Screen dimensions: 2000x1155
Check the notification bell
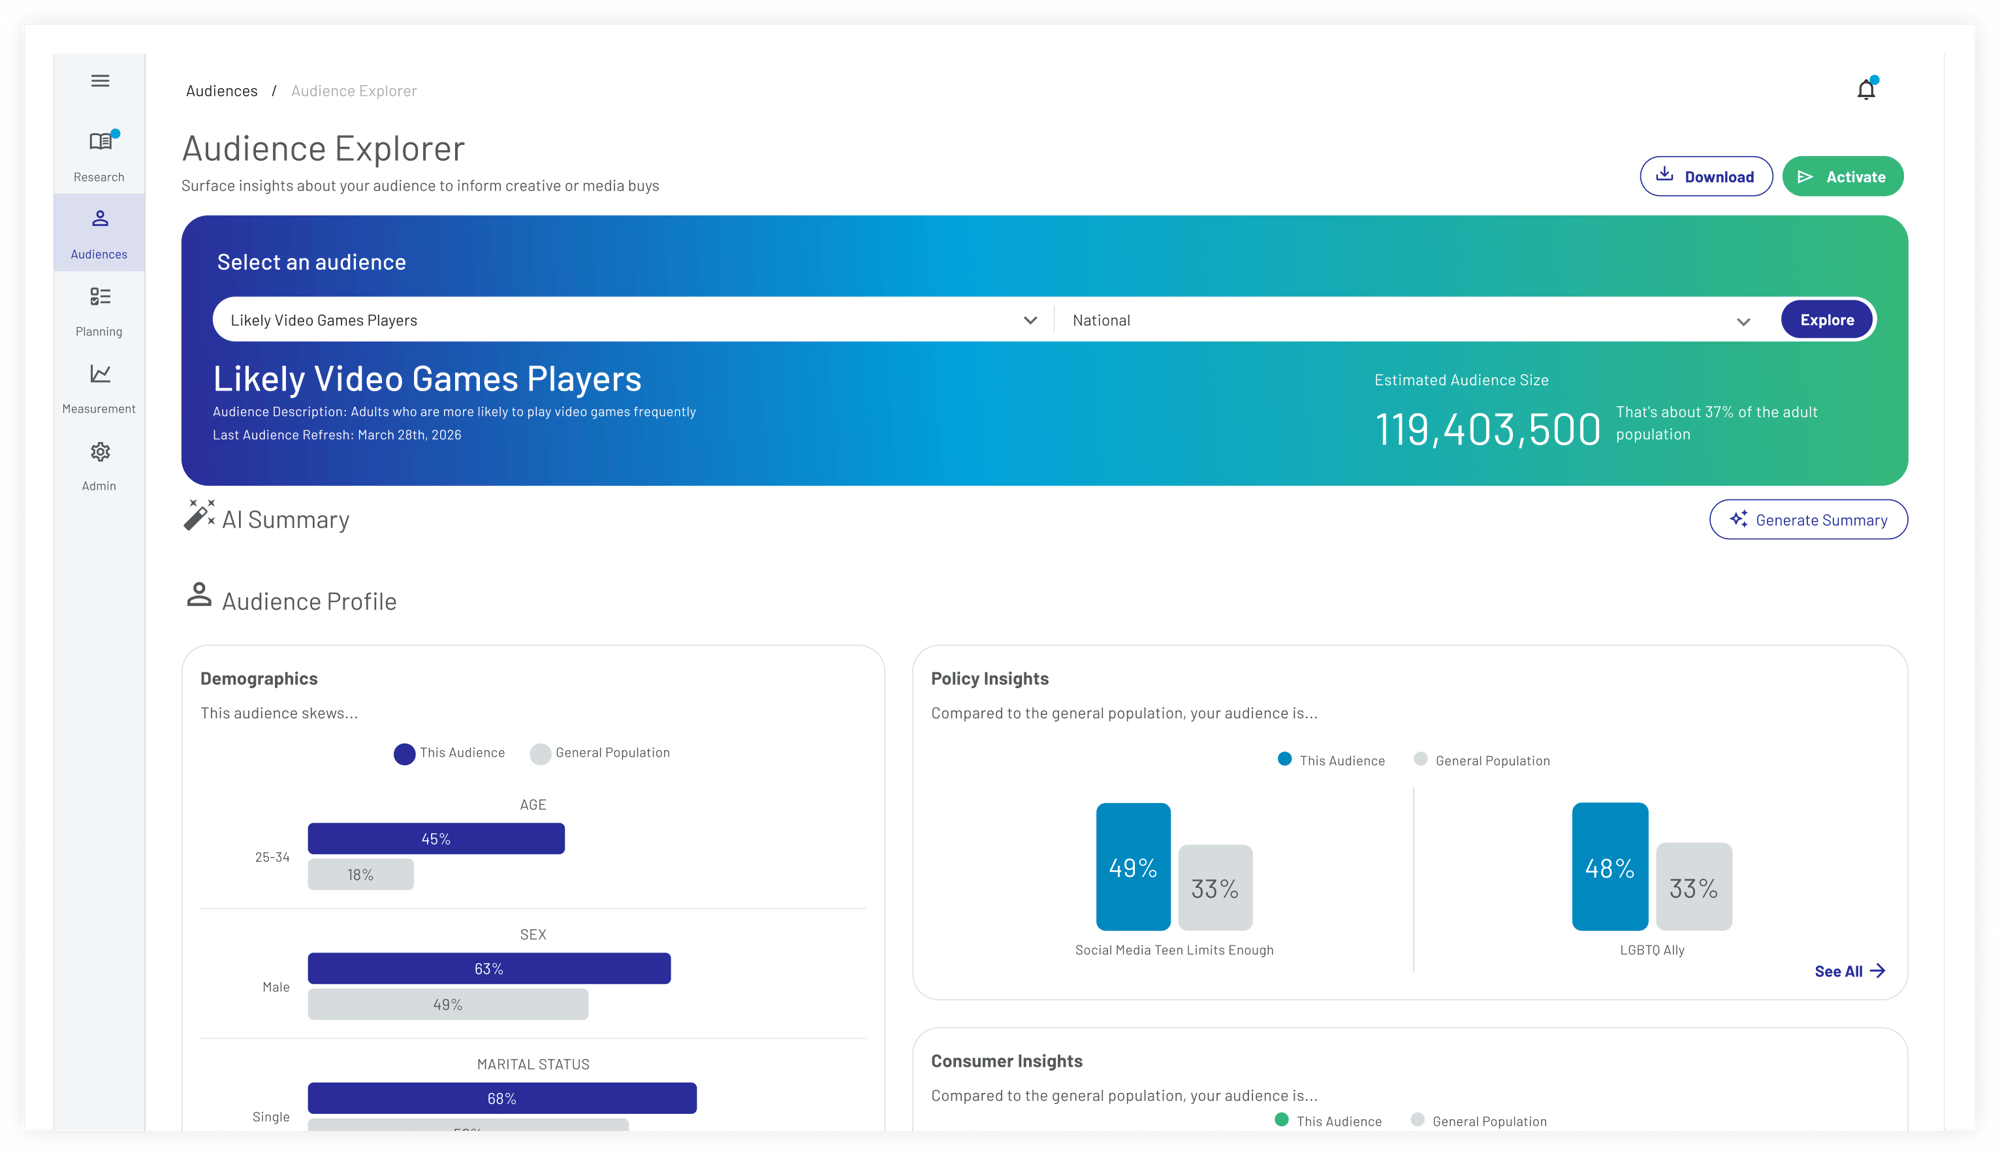point(1866,89)
